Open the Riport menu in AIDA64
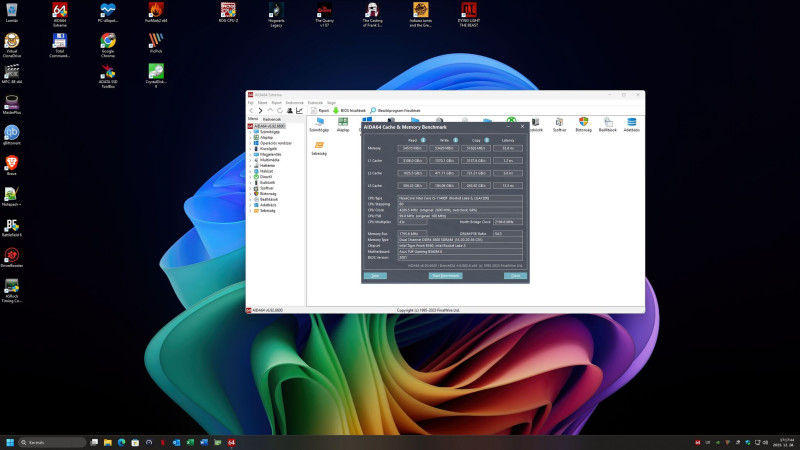This screenshot has width=800, height=450. (x=277, y=103)
